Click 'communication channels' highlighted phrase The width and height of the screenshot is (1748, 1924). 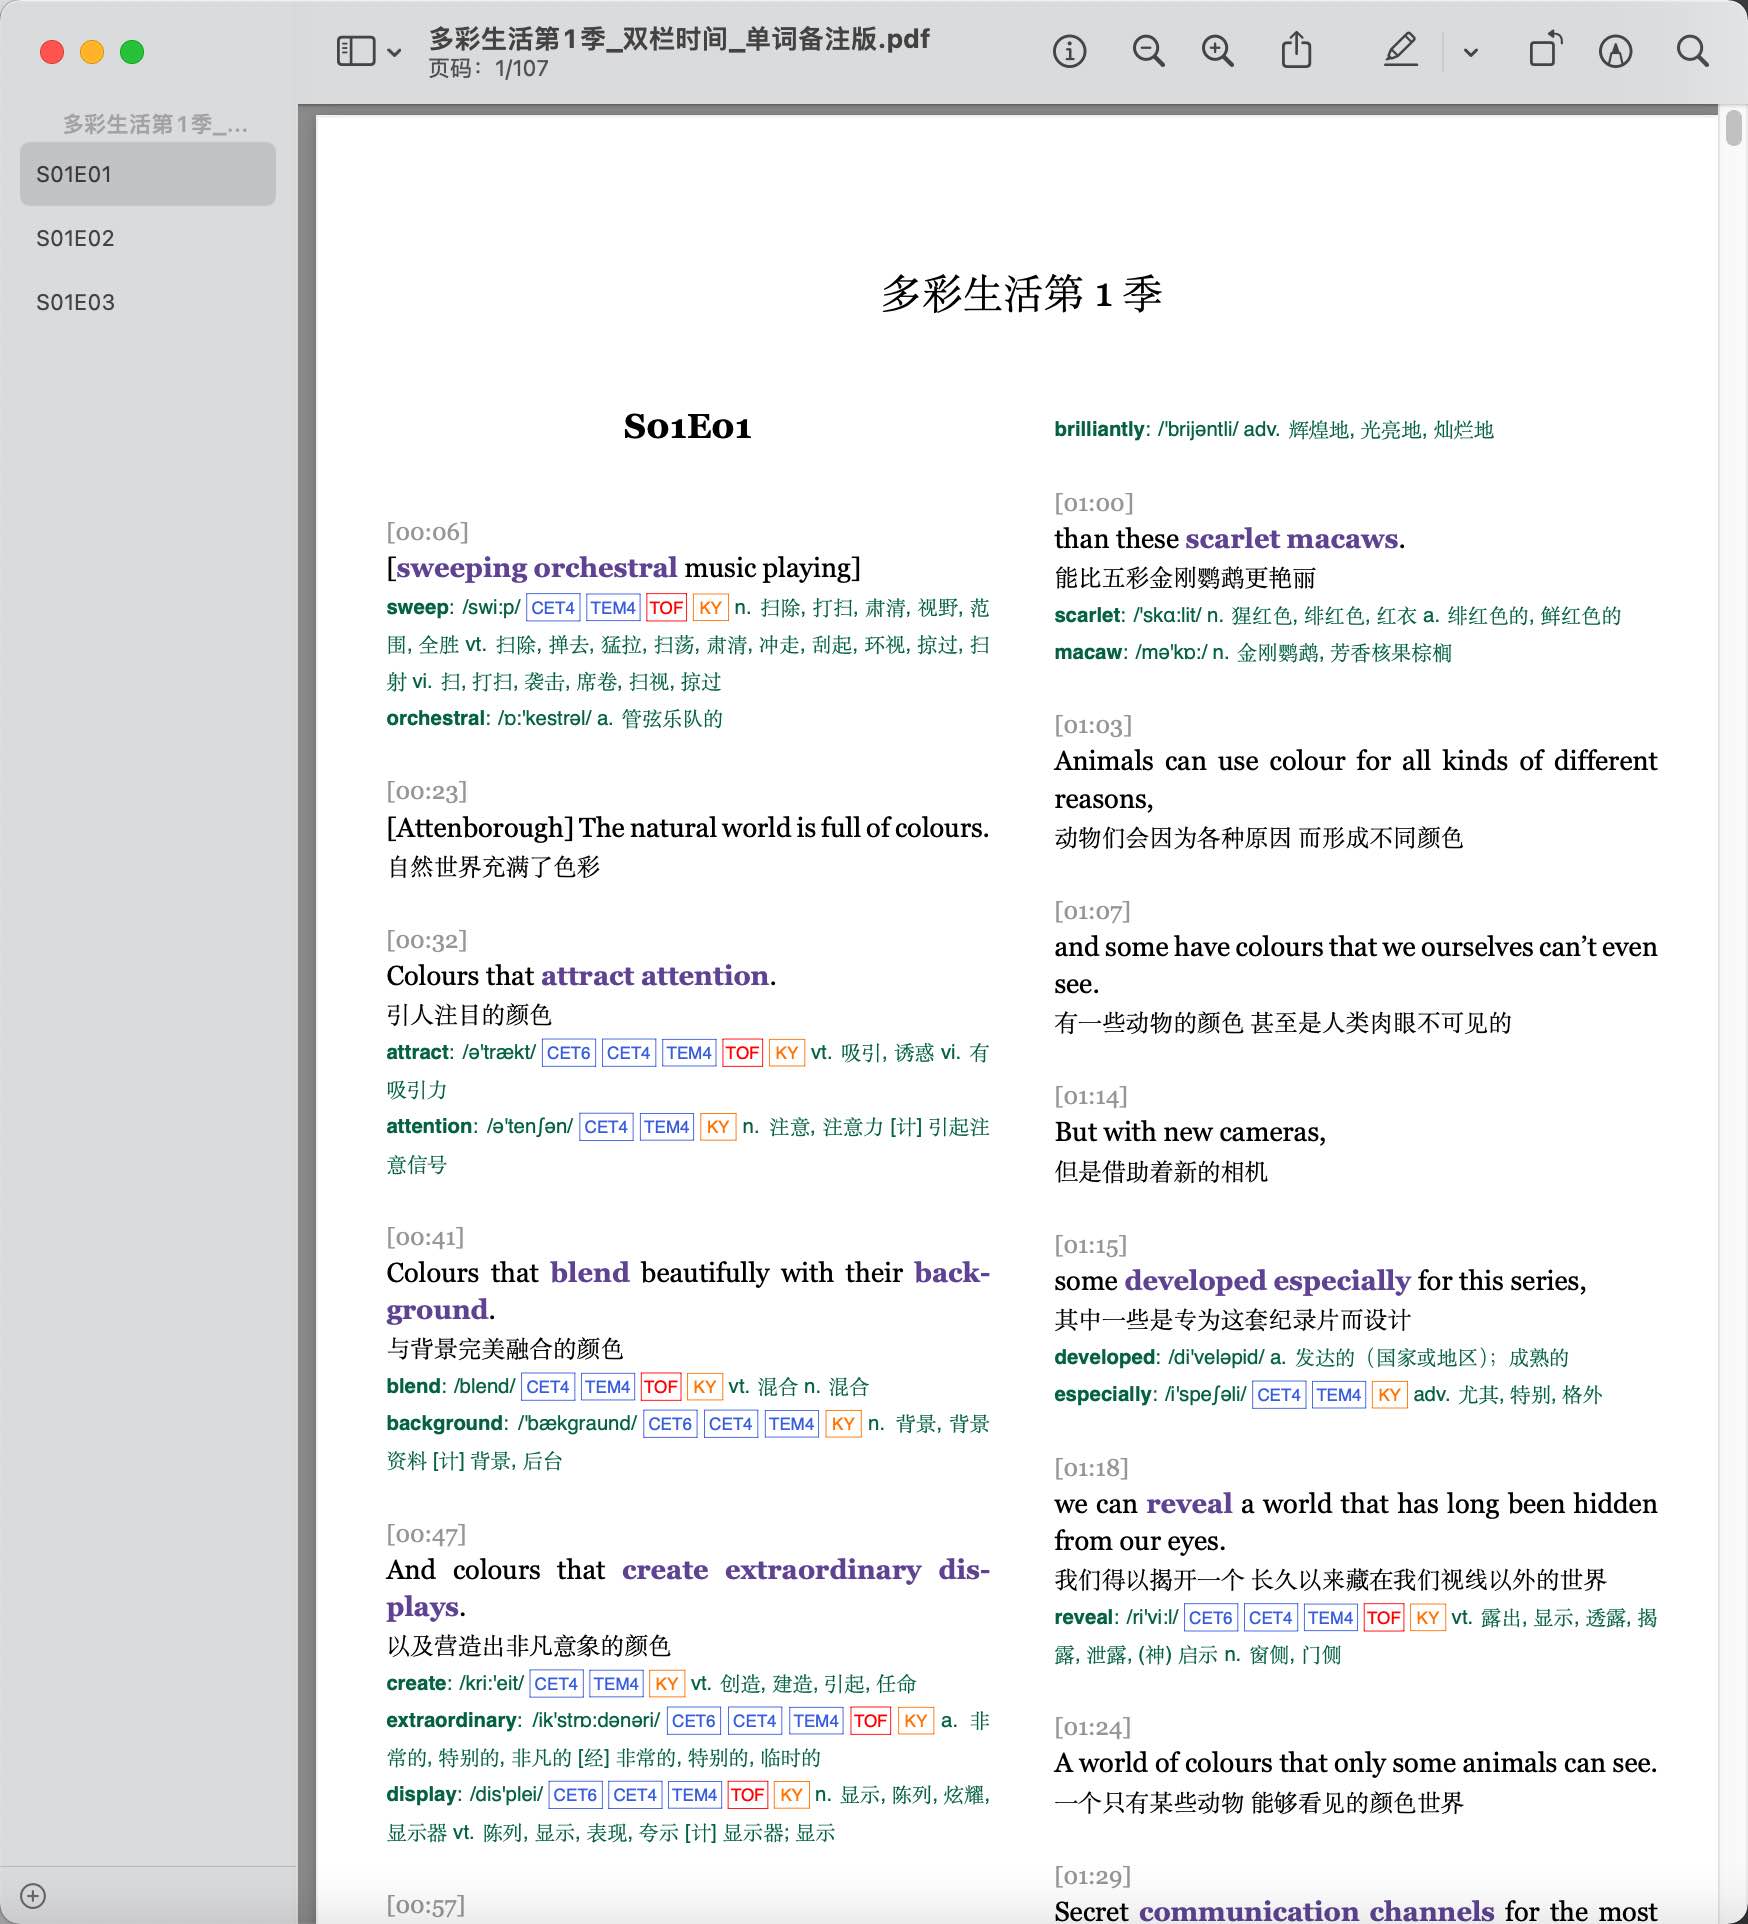1317,1911
